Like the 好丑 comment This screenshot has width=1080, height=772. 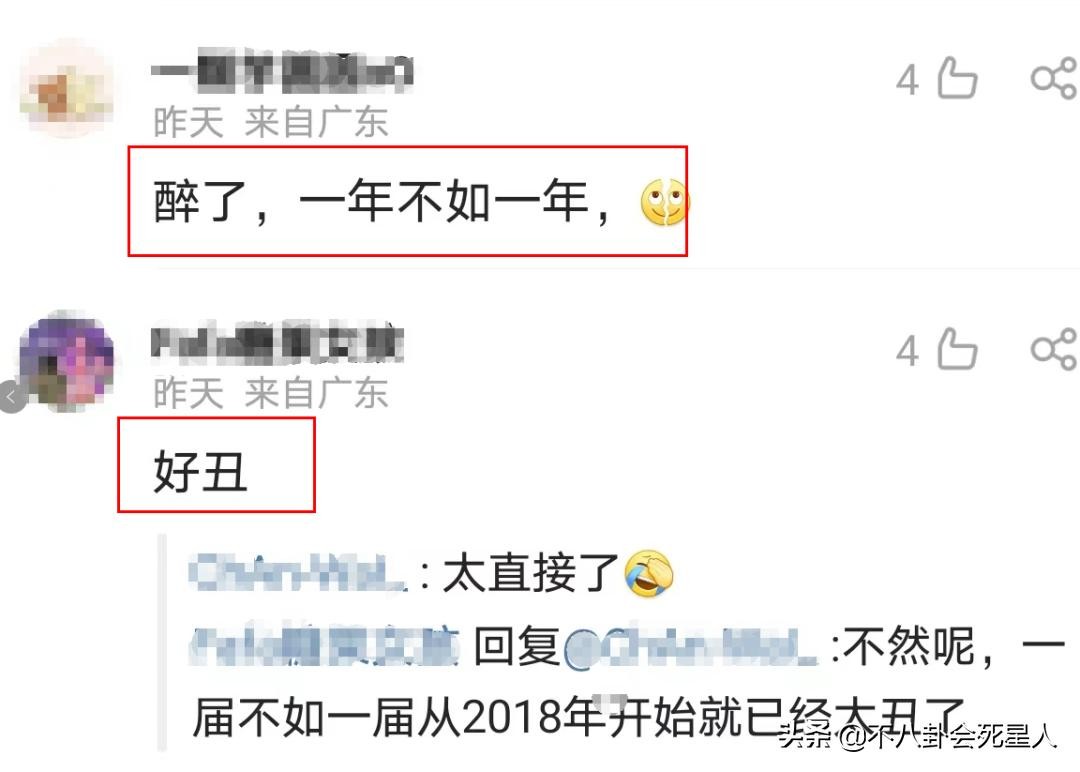click(957, 348)
